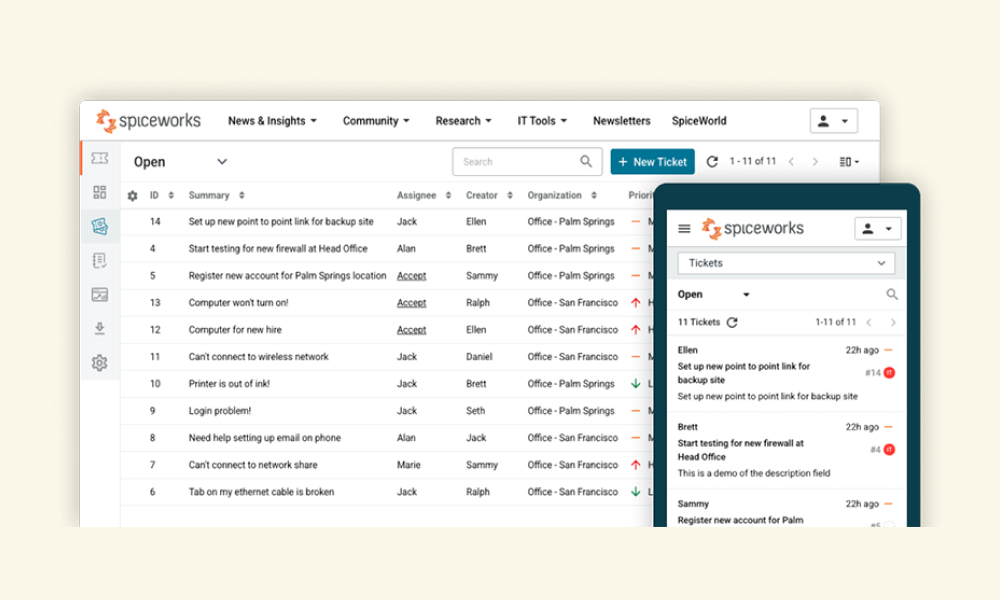Click creator Daniel on ticket 11
Viewport: 1000px width, 600px height.
tap(479, 357)
